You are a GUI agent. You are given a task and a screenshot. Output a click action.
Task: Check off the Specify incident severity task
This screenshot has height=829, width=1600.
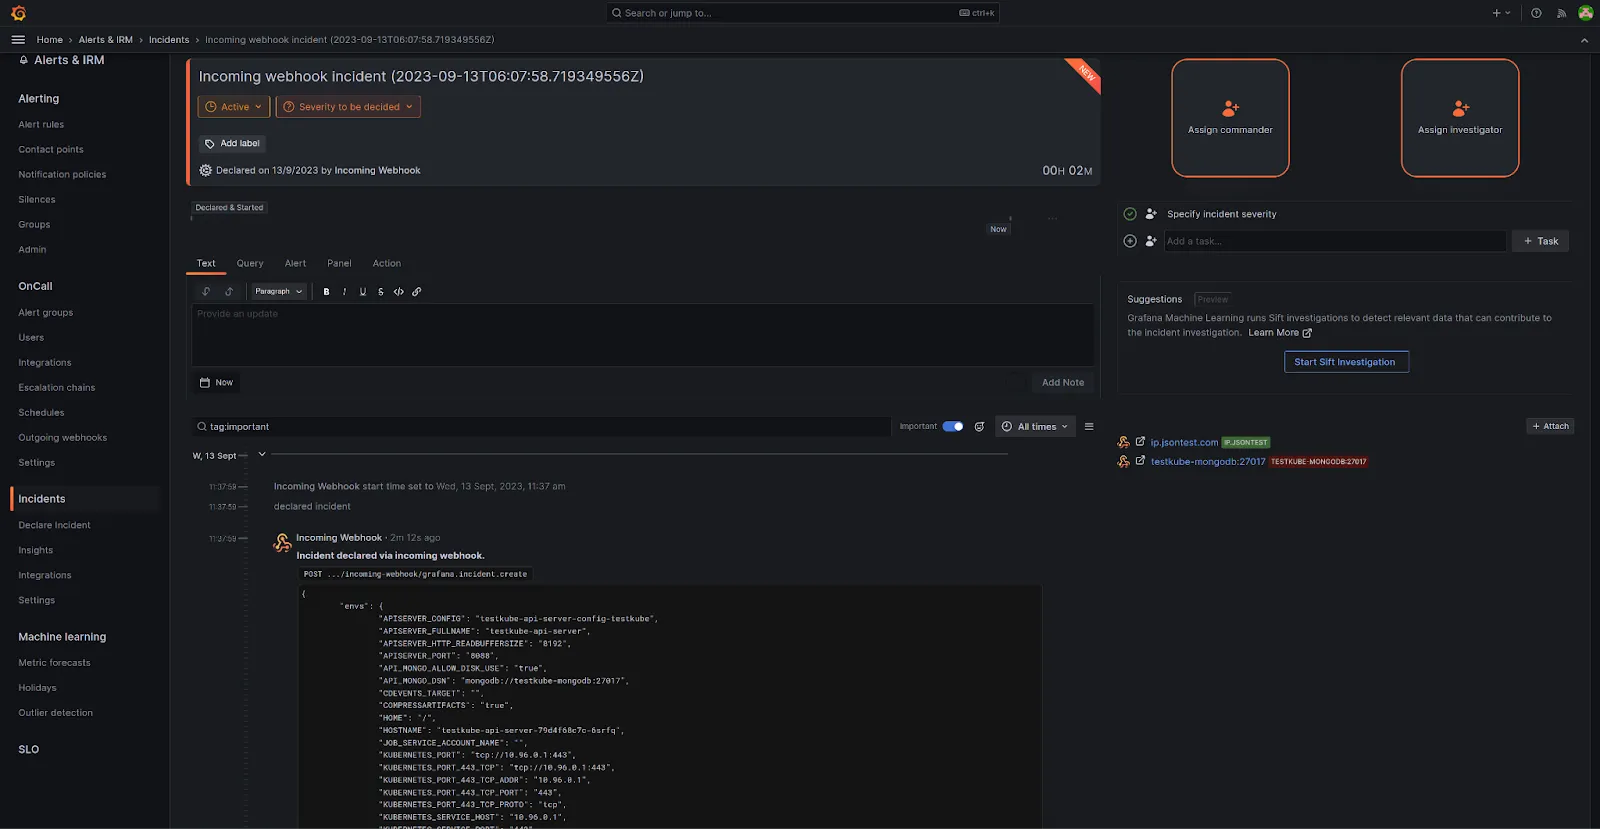click(x=1130, y=214)
